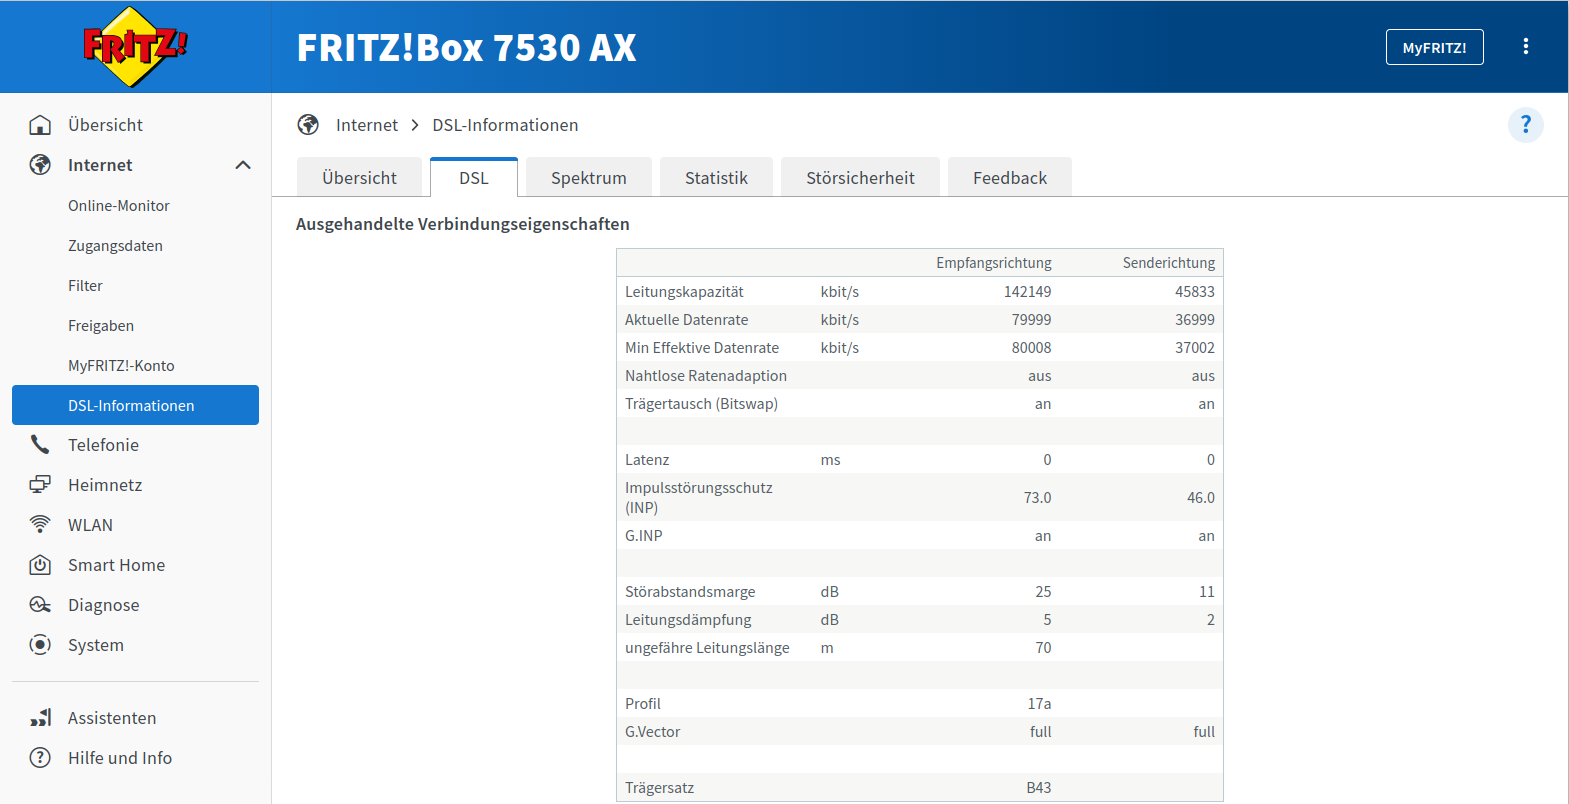Click the Internet globe icon in sidebar
This screenshot has width=1569, height=804.
[40, 165]
